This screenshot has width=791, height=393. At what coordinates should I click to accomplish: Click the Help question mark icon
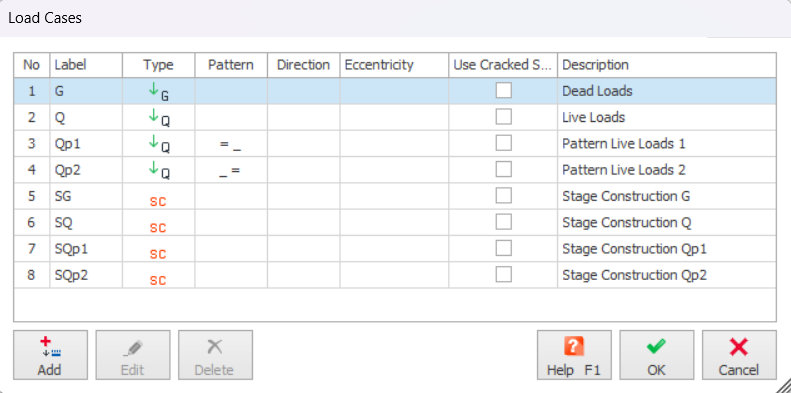tap(574, 347)
